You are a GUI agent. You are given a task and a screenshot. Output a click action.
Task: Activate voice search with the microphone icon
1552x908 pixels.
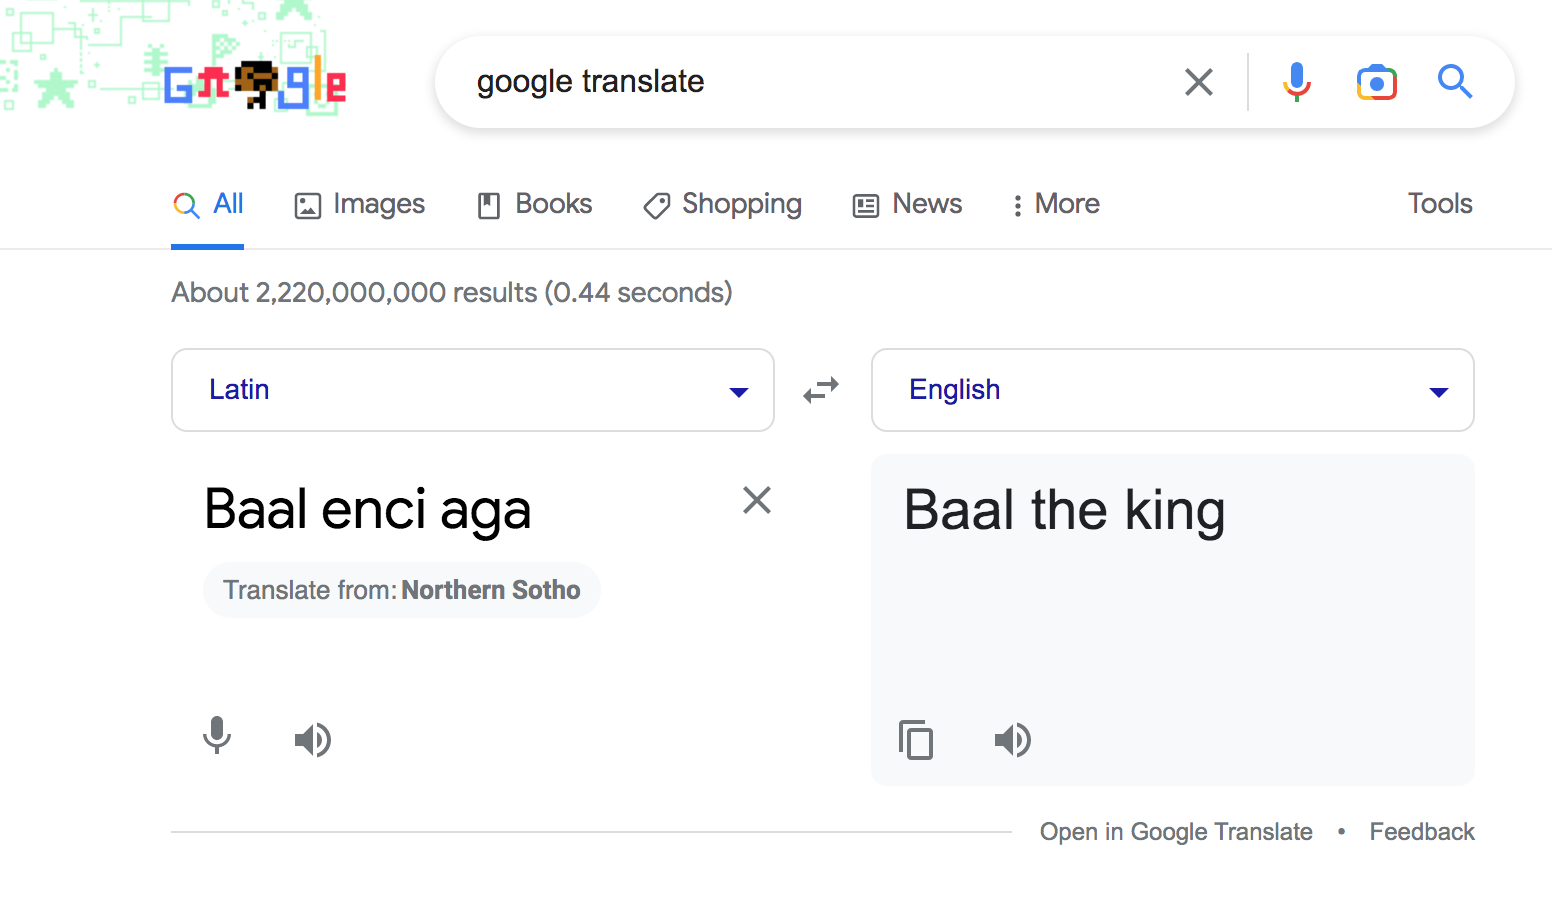pyautogui.click(x=1297, y=82)
